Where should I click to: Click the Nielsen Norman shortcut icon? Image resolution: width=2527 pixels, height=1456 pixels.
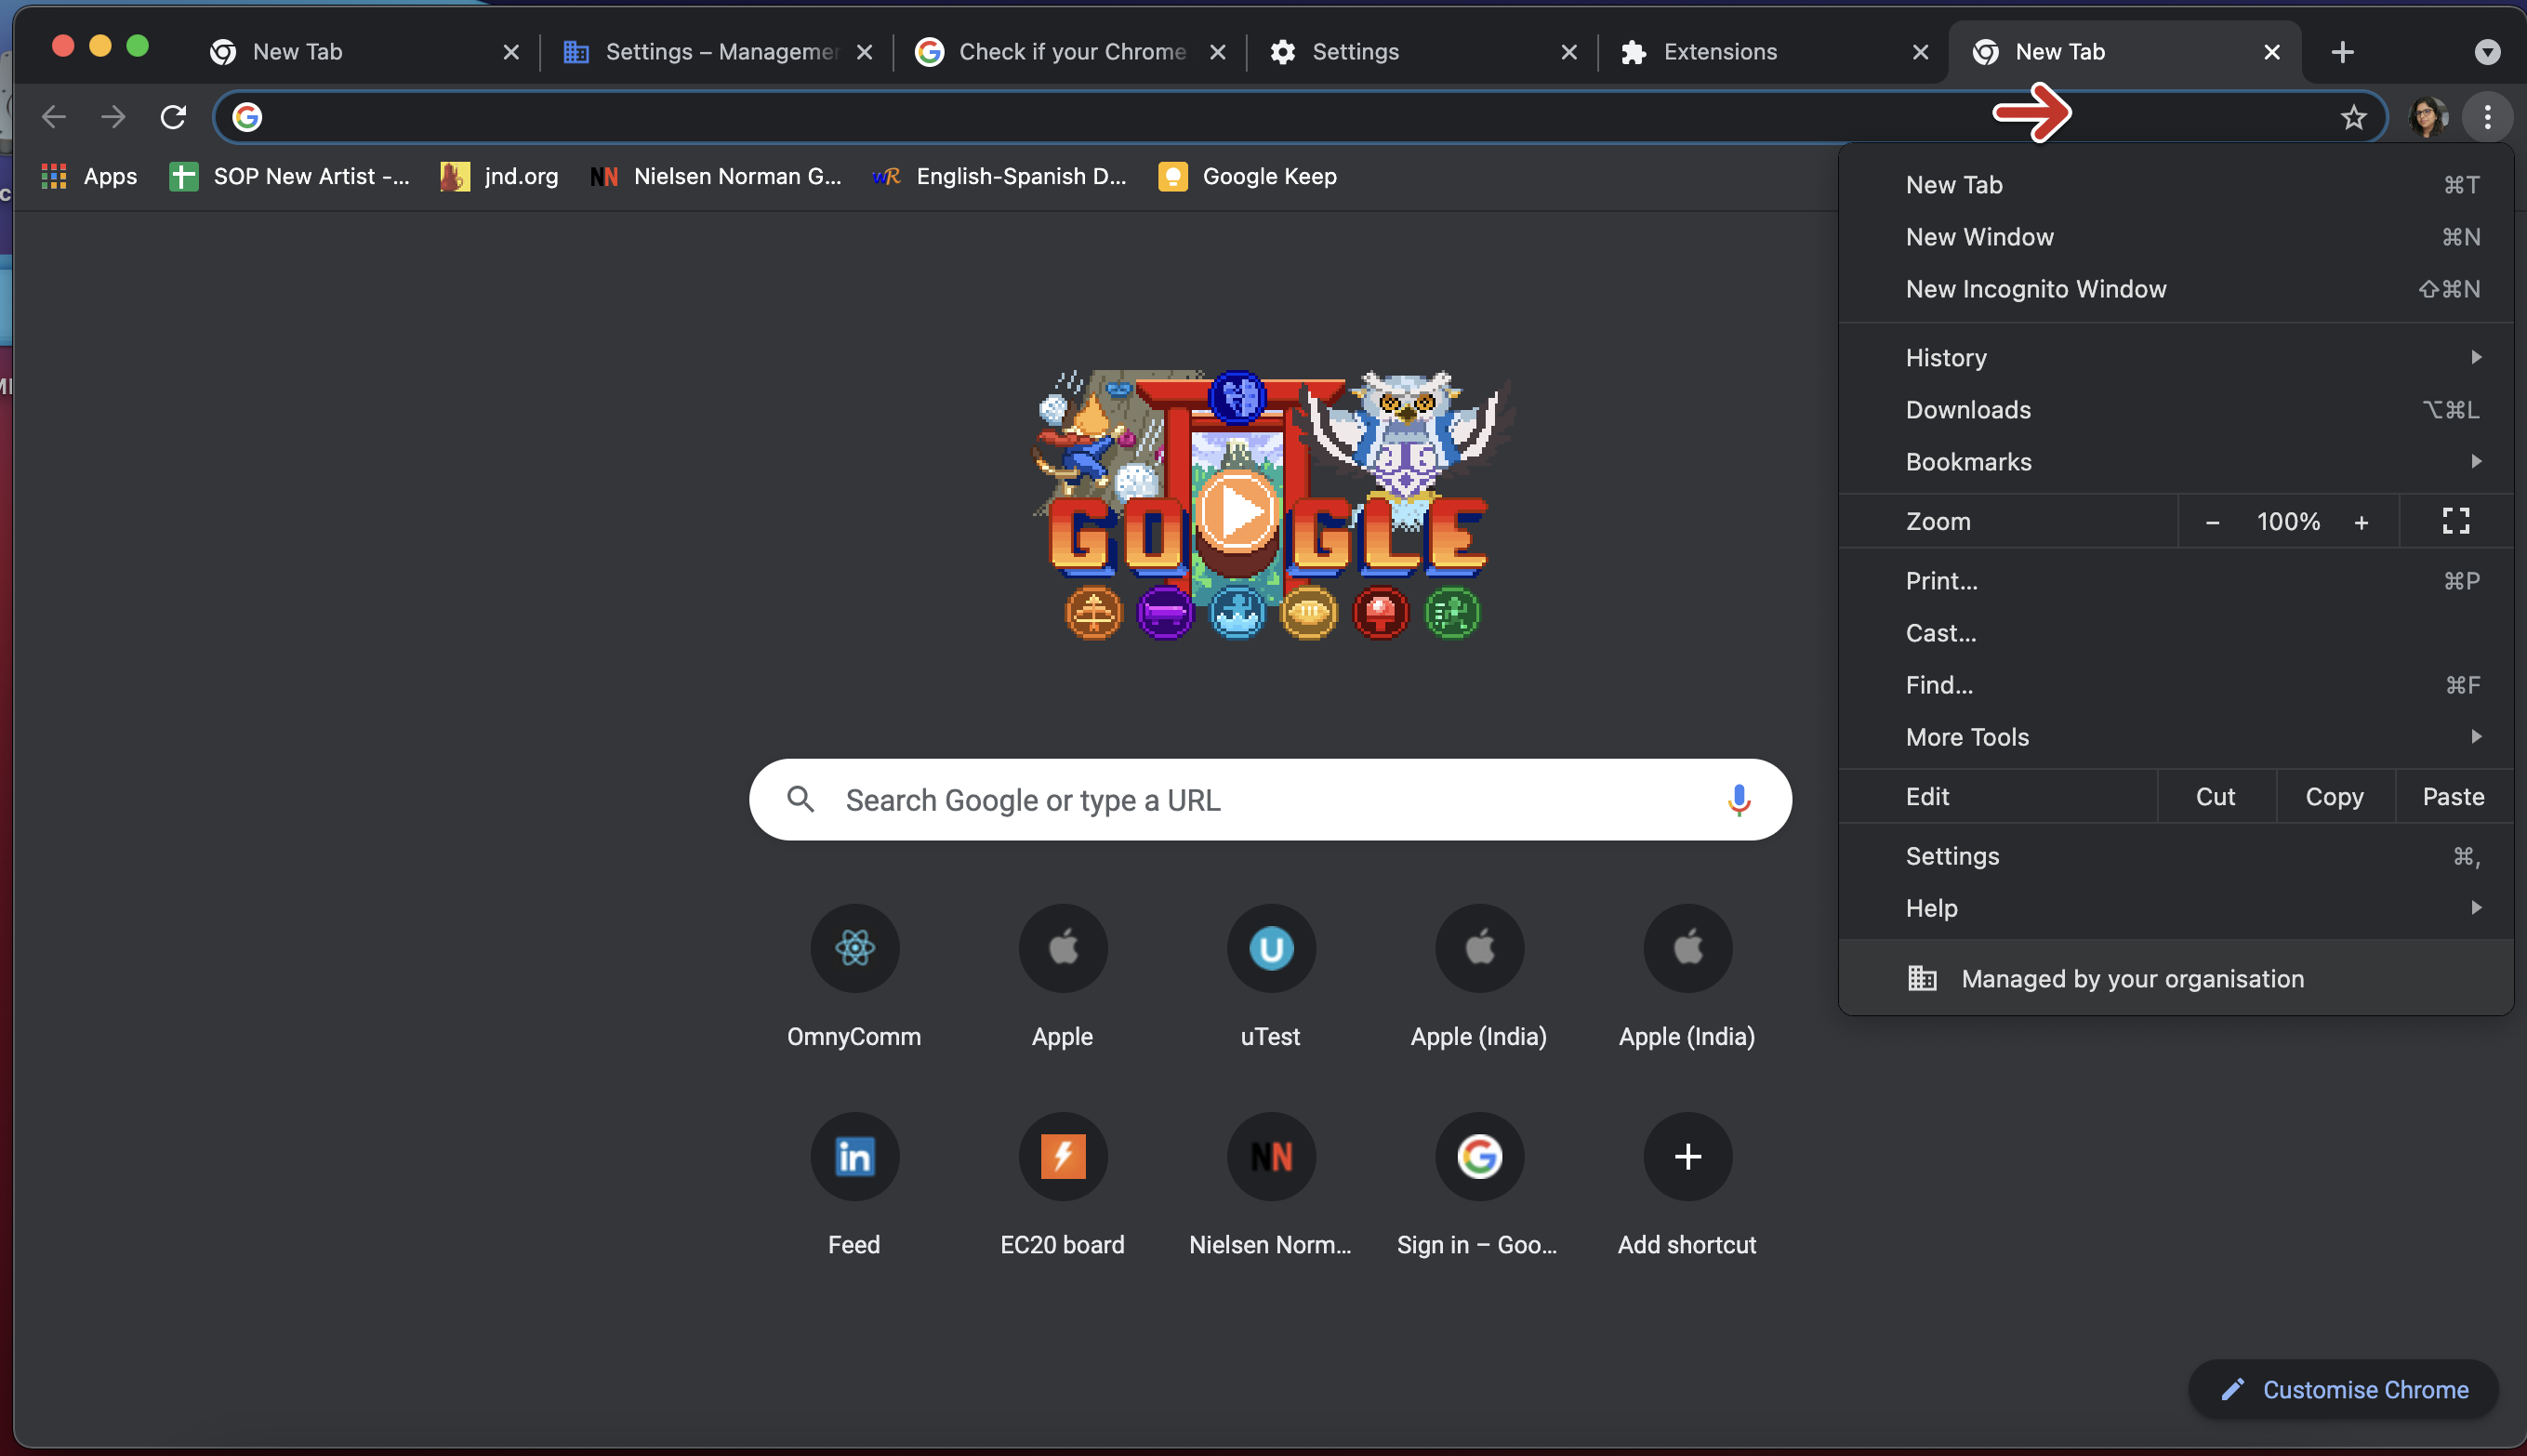pyautogui.click(x=1270, y=1156)
